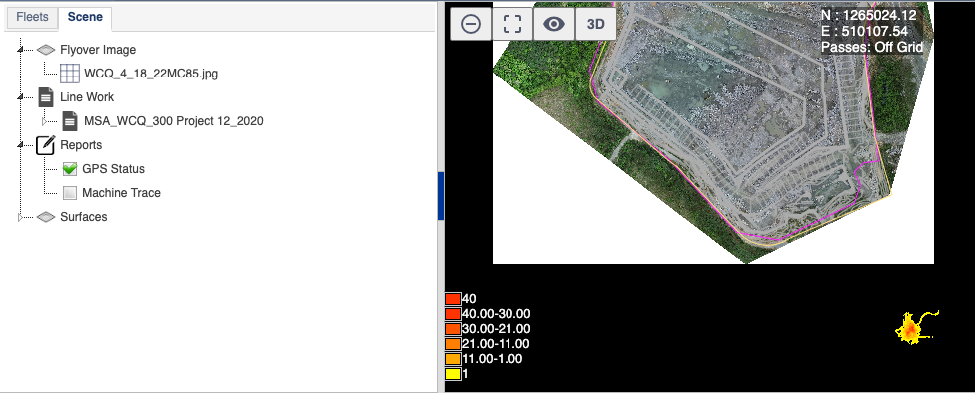Click the grid icon beside WCQ_4_18_22MC85.jpg
The height and width of the screenshot is (393, 975).
tap(70, 73)
